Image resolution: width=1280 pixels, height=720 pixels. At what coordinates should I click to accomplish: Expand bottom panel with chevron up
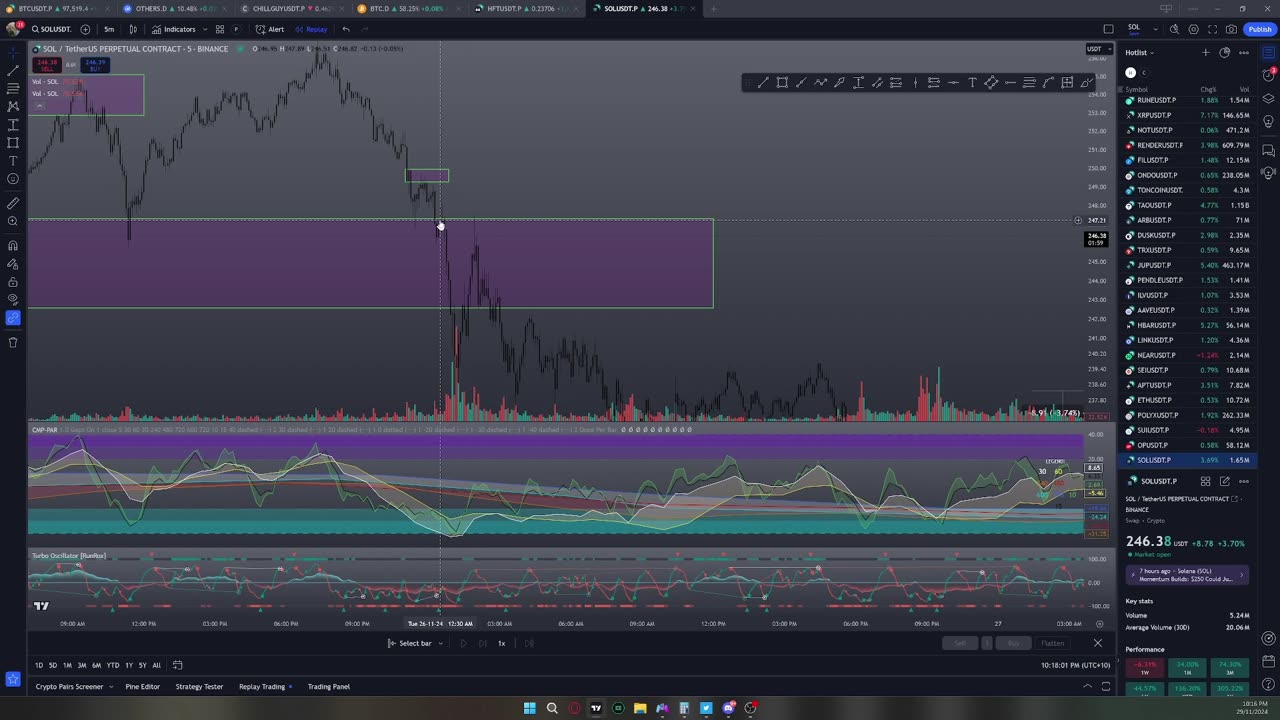tap(1087, 686)
